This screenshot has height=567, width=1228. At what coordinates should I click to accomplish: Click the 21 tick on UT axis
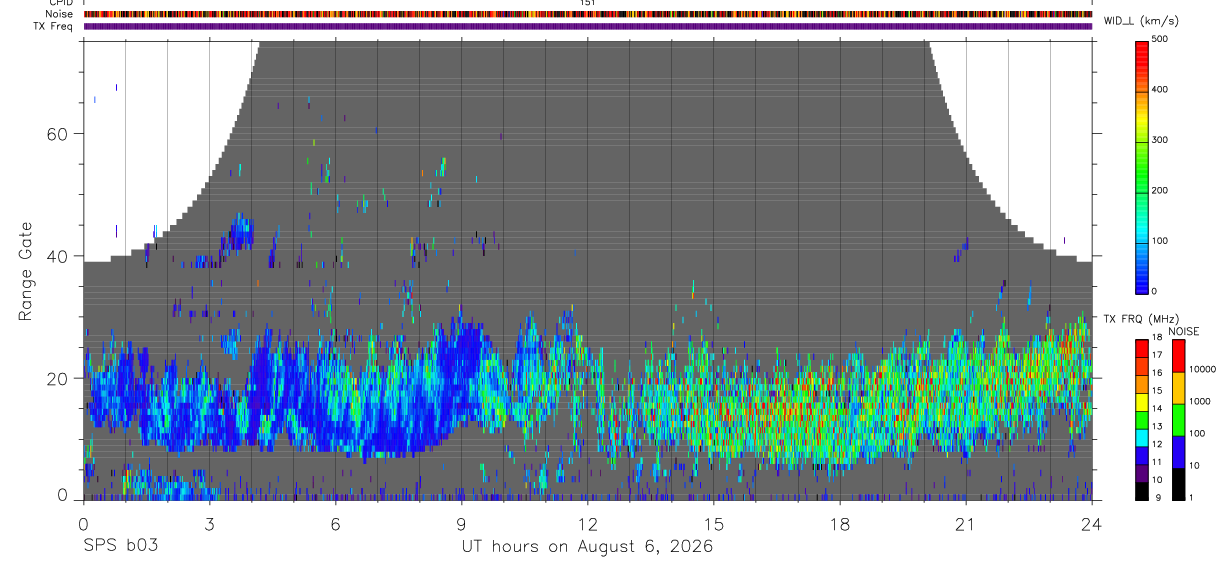coord(965,524)
